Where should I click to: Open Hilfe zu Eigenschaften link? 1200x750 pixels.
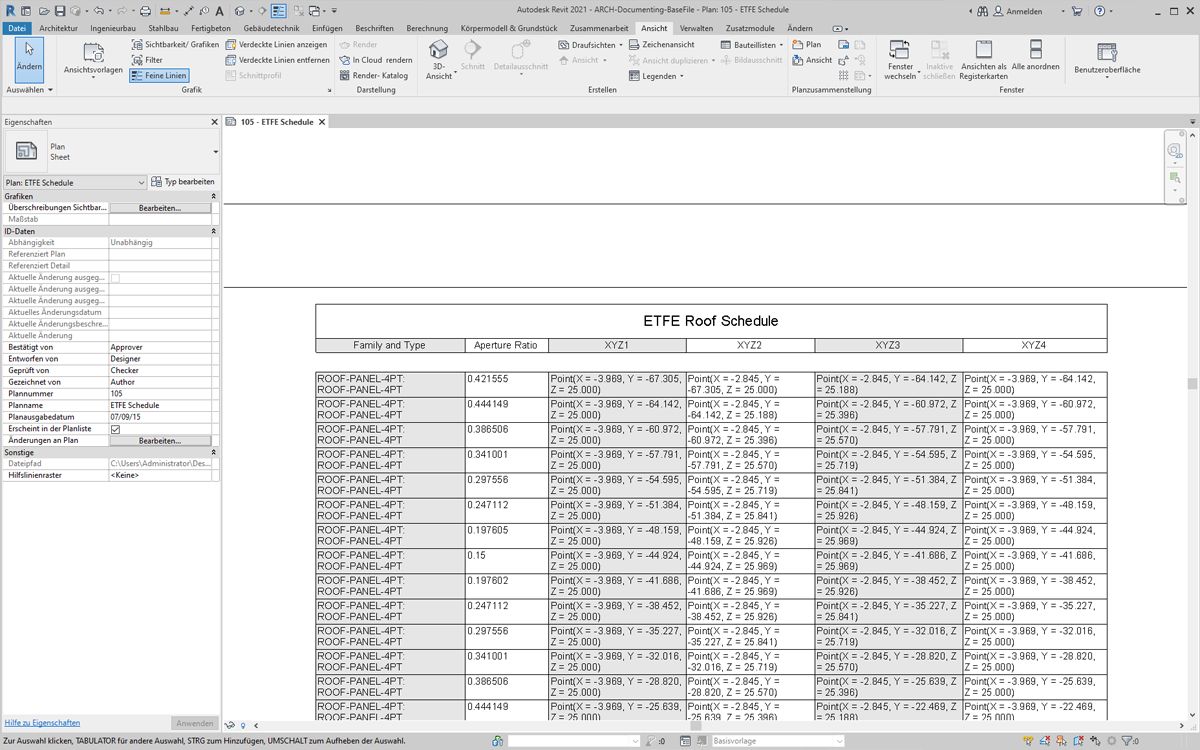[x=42, y=722]
